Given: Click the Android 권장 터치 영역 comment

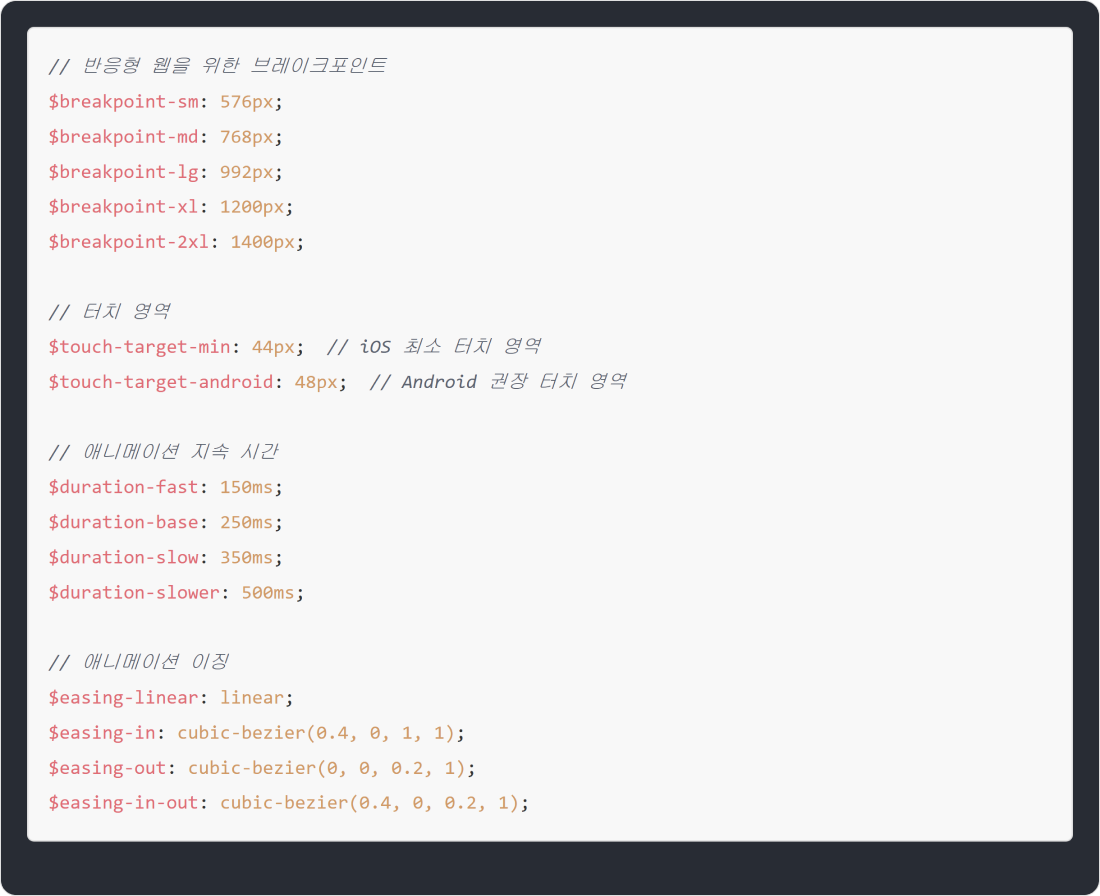Looking at the screenshot, I should pos(497,382).
